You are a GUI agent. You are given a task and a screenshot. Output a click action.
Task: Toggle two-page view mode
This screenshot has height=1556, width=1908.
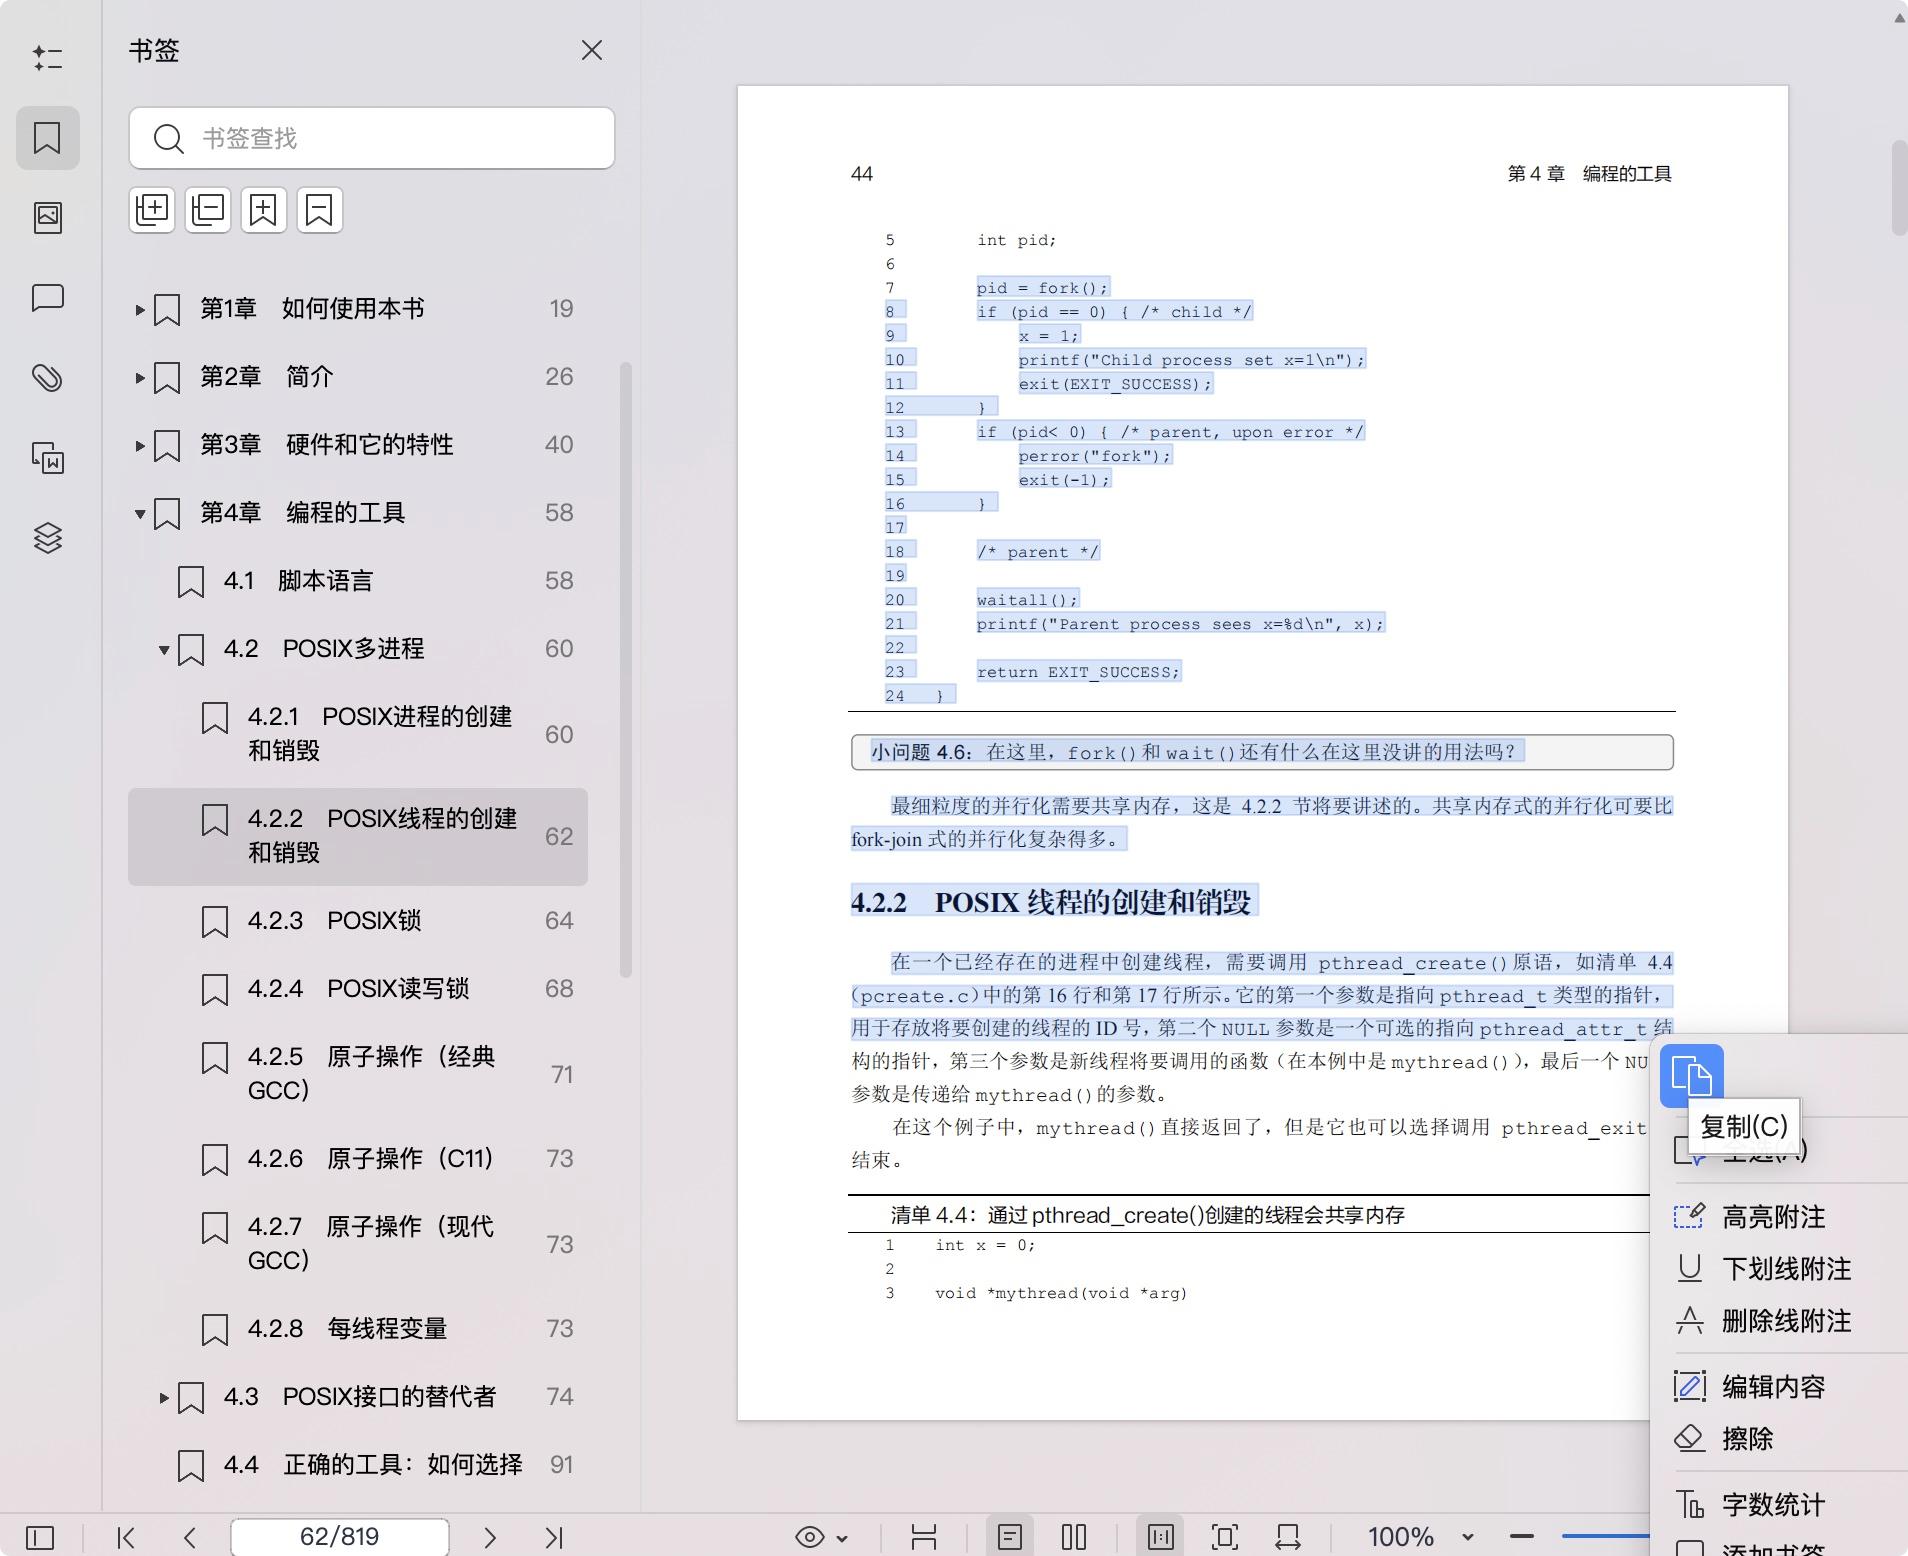point(1074,1537)
